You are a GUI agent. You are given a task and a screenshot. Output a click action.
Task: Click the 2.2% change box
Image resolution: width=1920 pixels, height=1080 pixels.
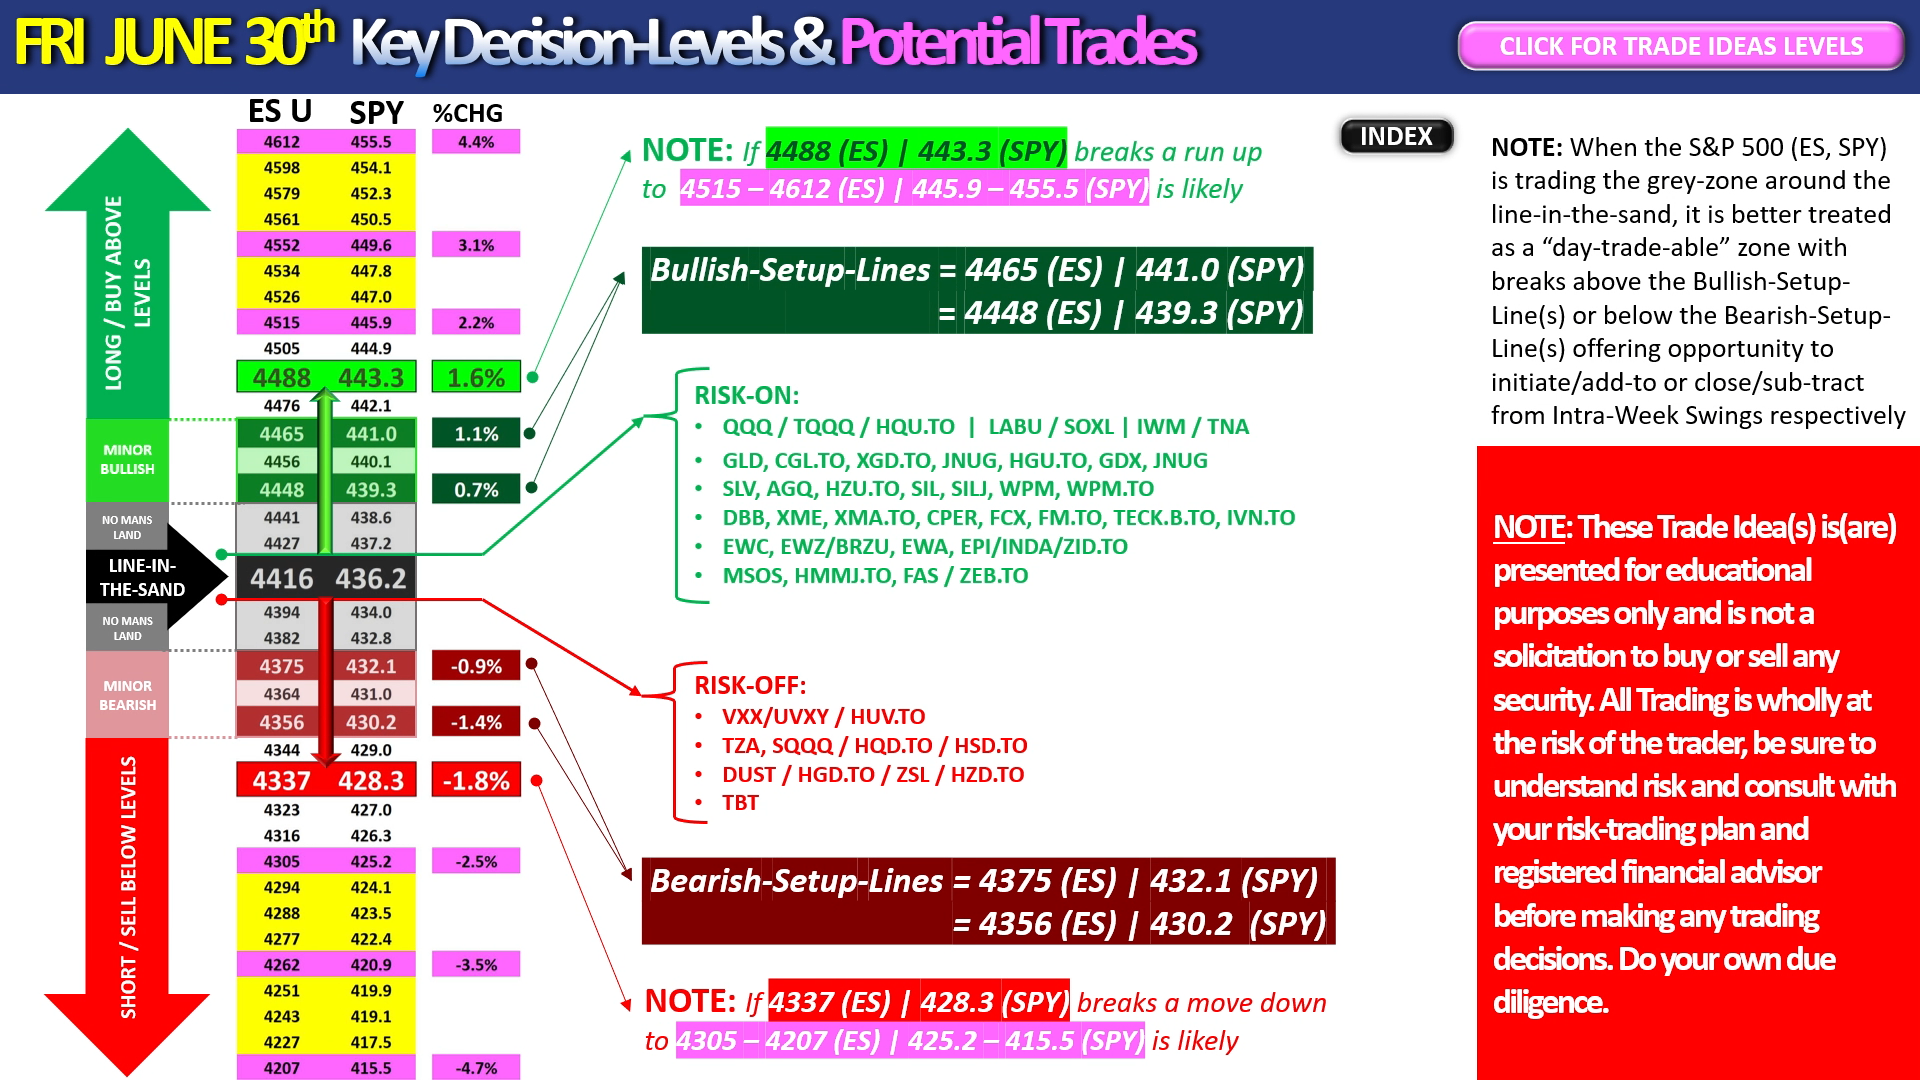click(x=476, y=322)
